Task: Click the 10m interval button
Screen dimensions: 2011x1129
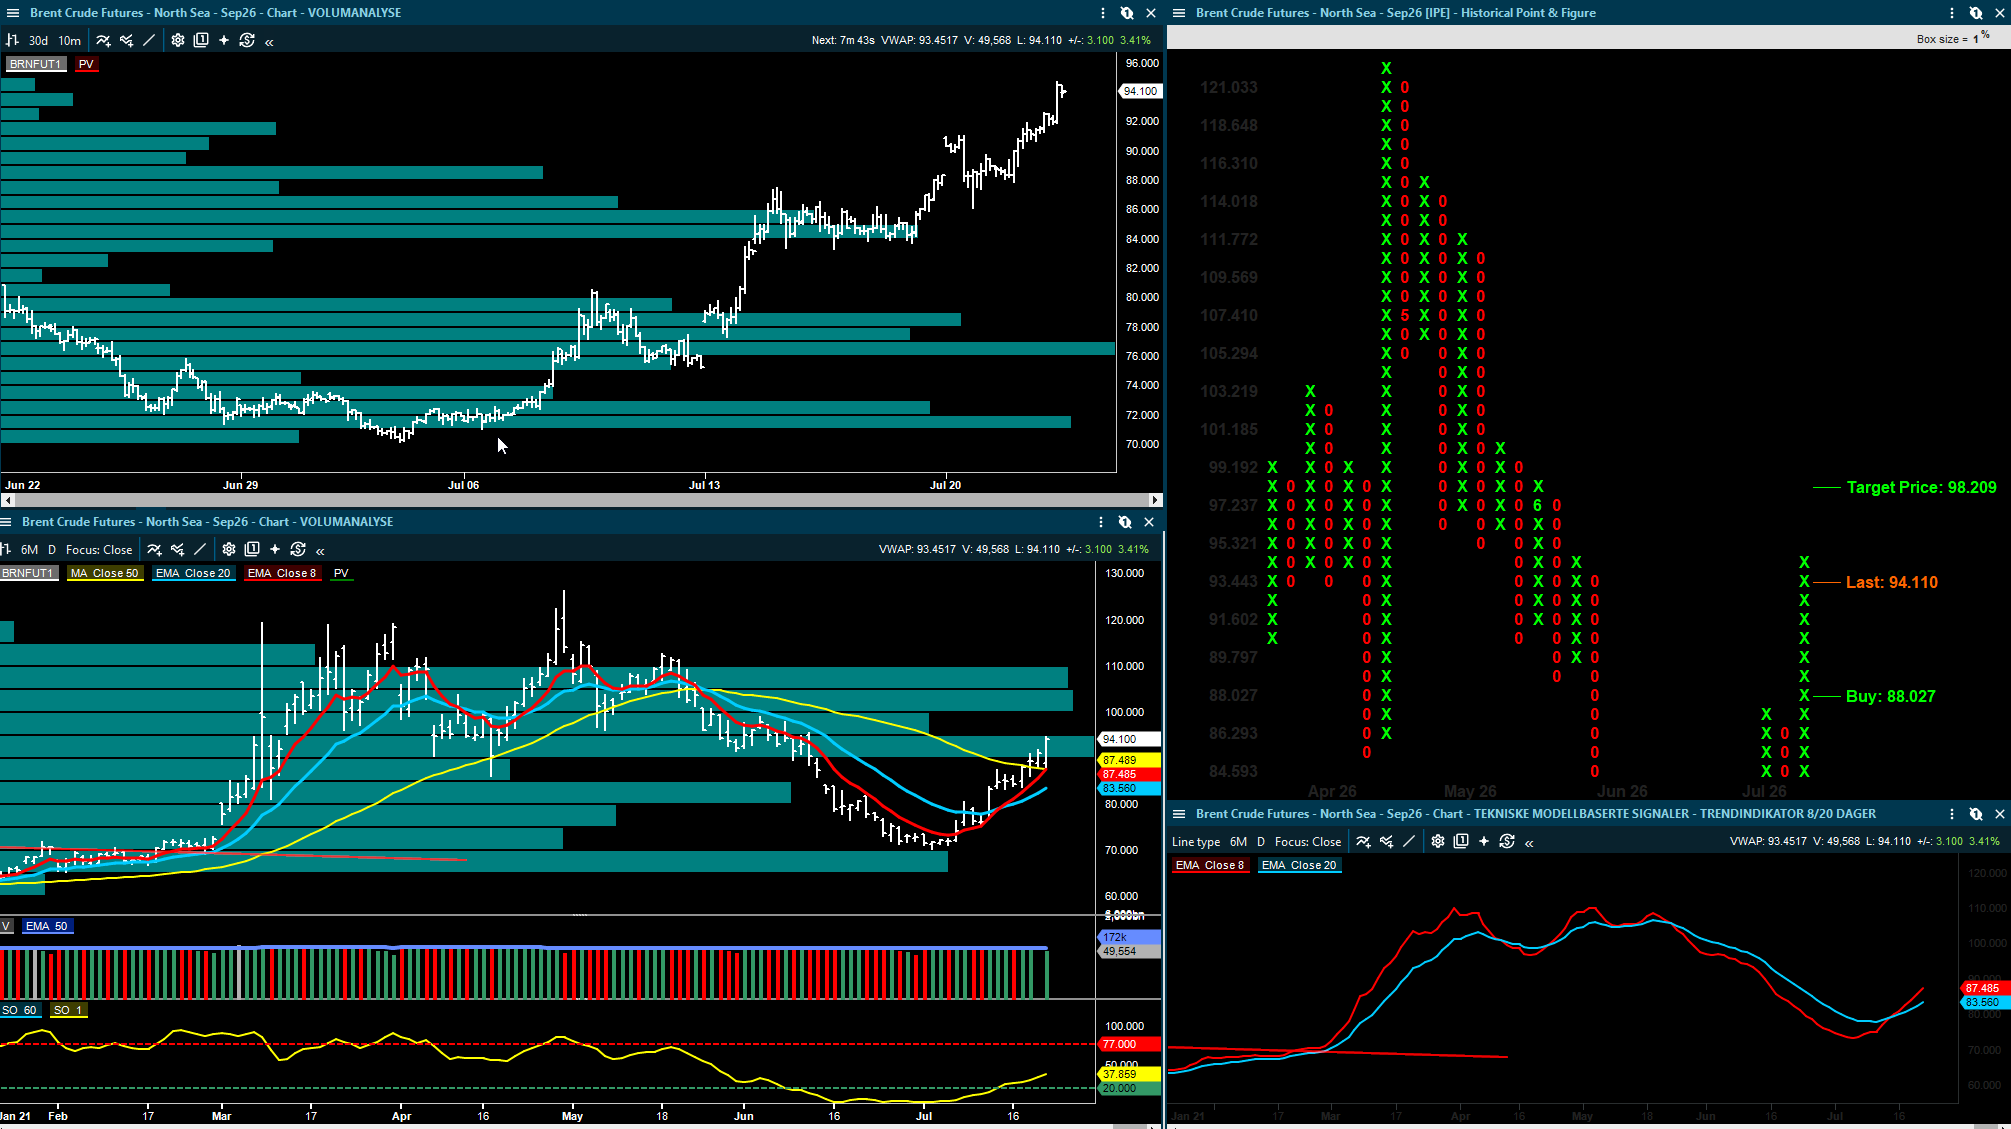Action: click(69, 40)
